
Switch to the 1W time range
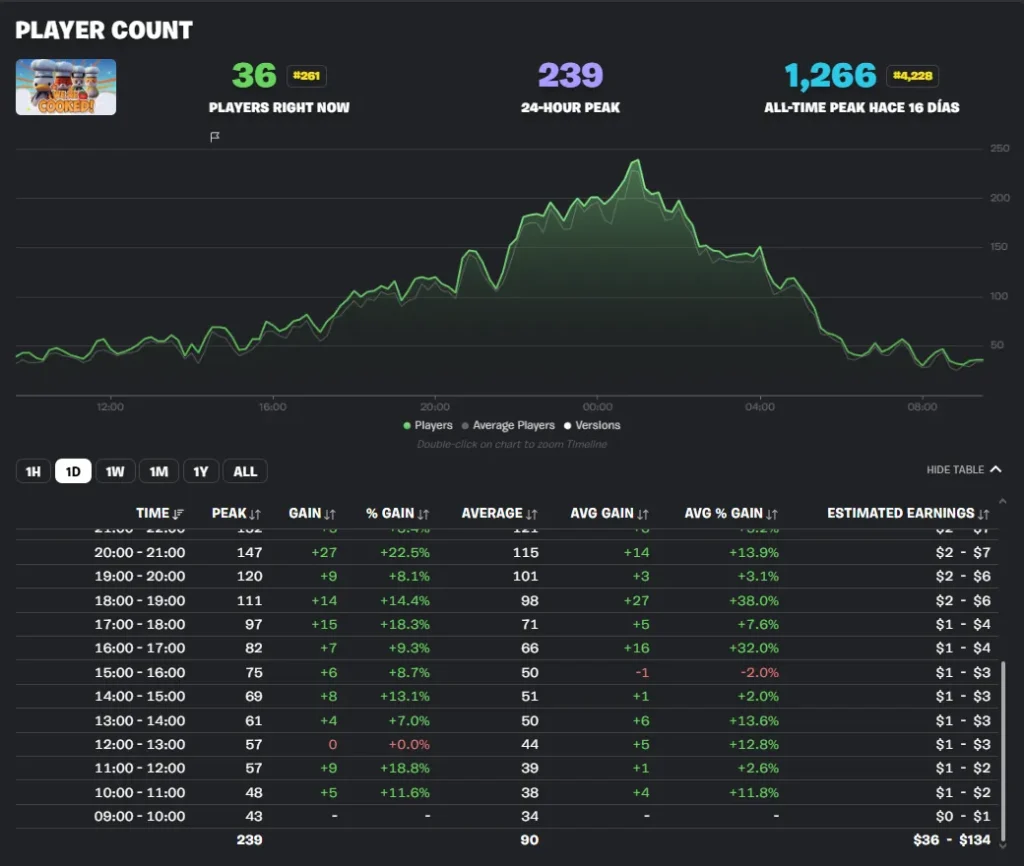pos(115,471)
